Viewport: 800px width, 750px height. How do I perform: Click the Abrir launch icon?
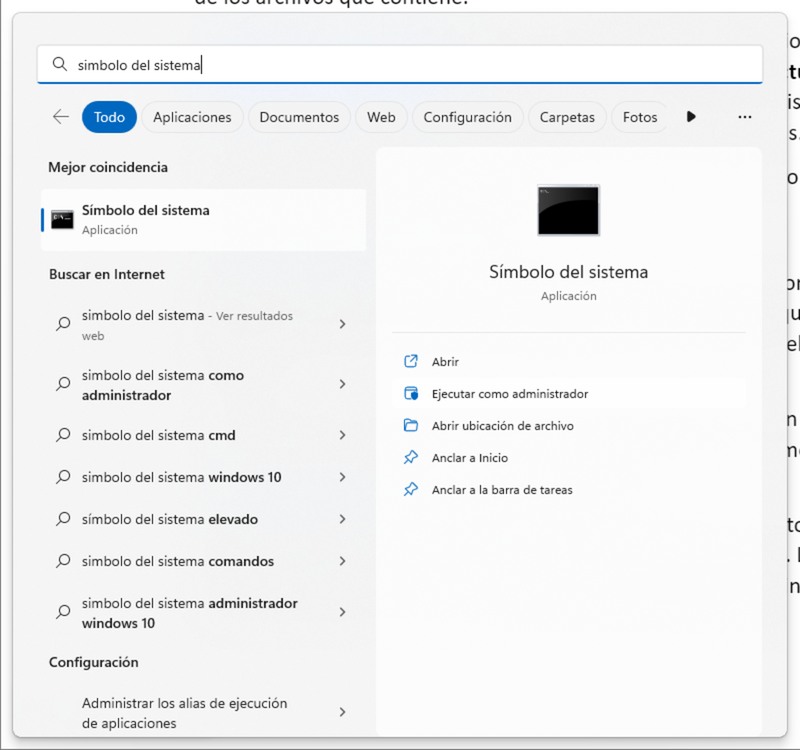pos(412,361)
